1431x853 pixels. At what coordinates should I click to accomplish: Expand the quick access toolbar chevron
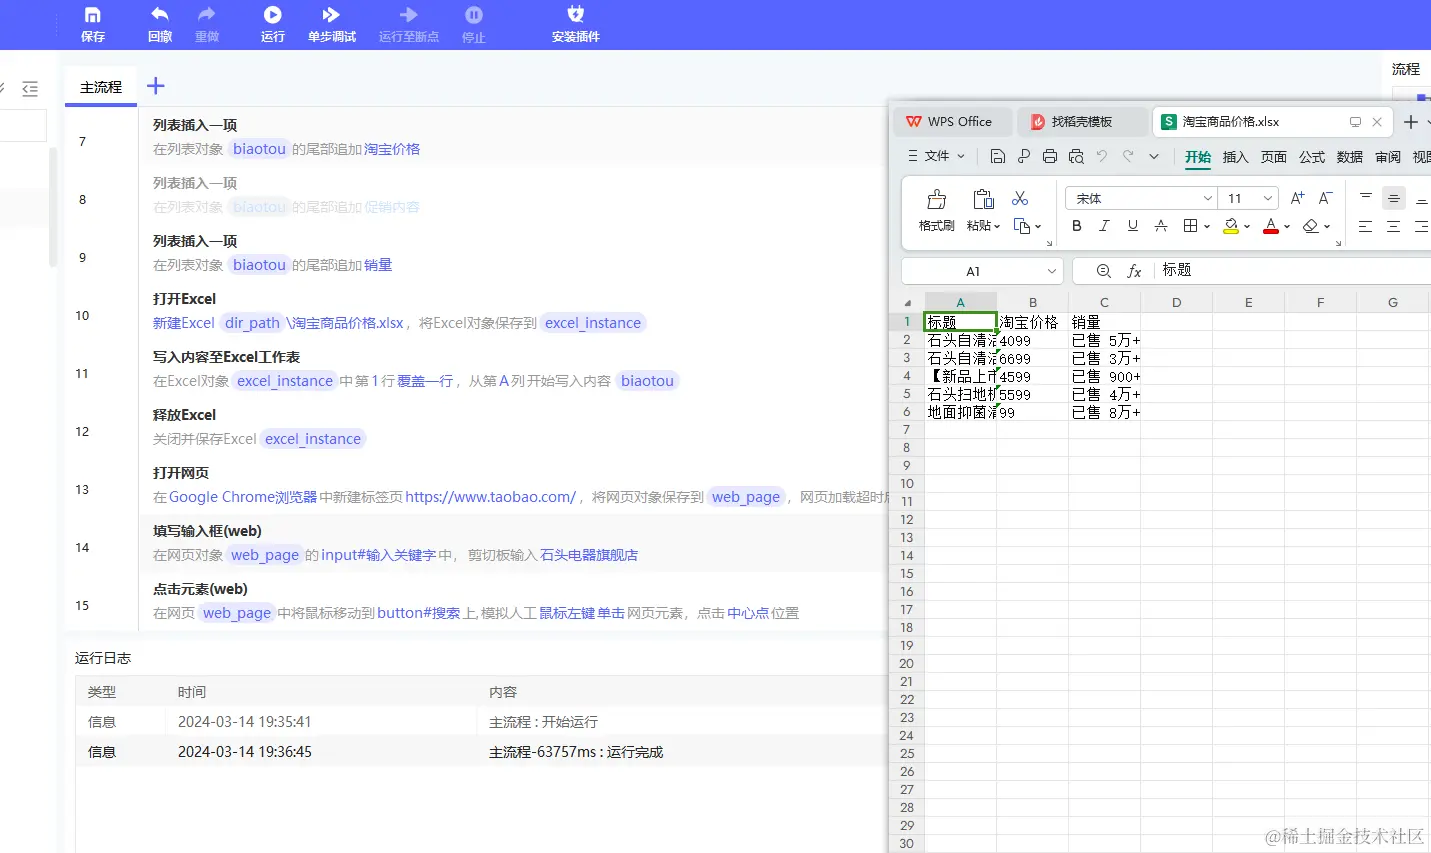(1153, 156)
